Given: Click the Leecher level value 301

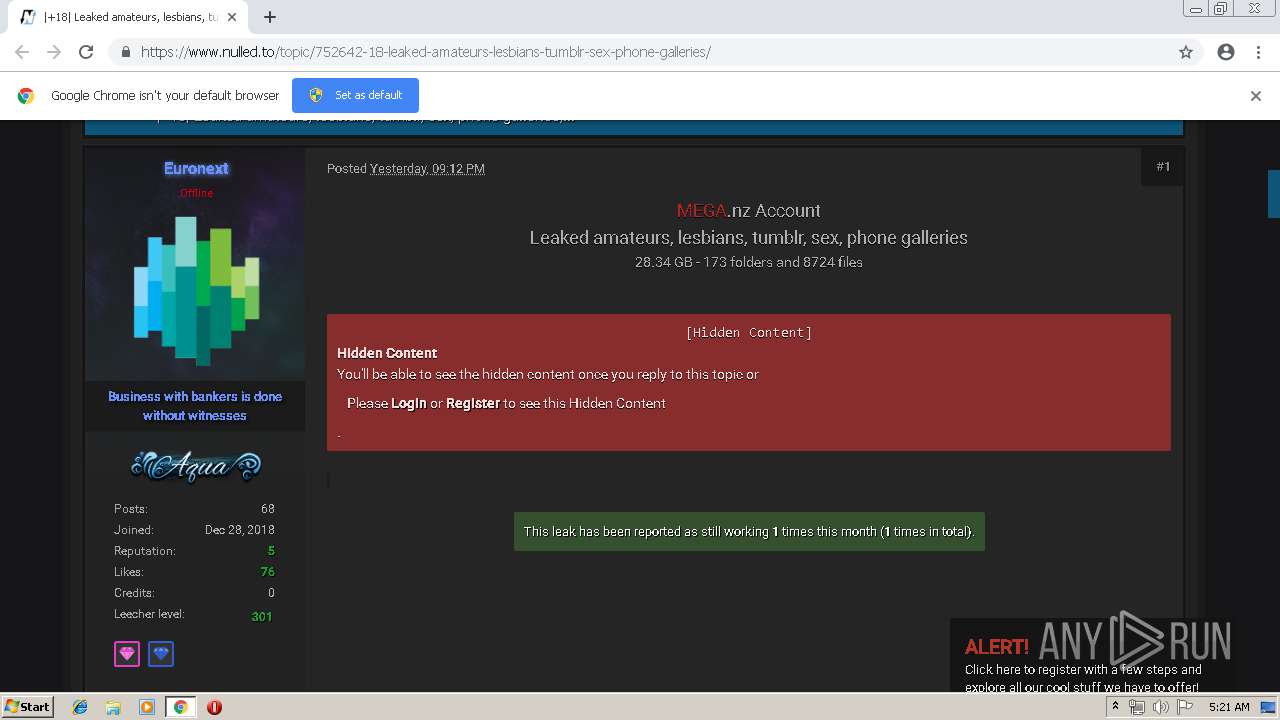Looking at the screenshot, I should pyautogui.click(x=262, y=616).
